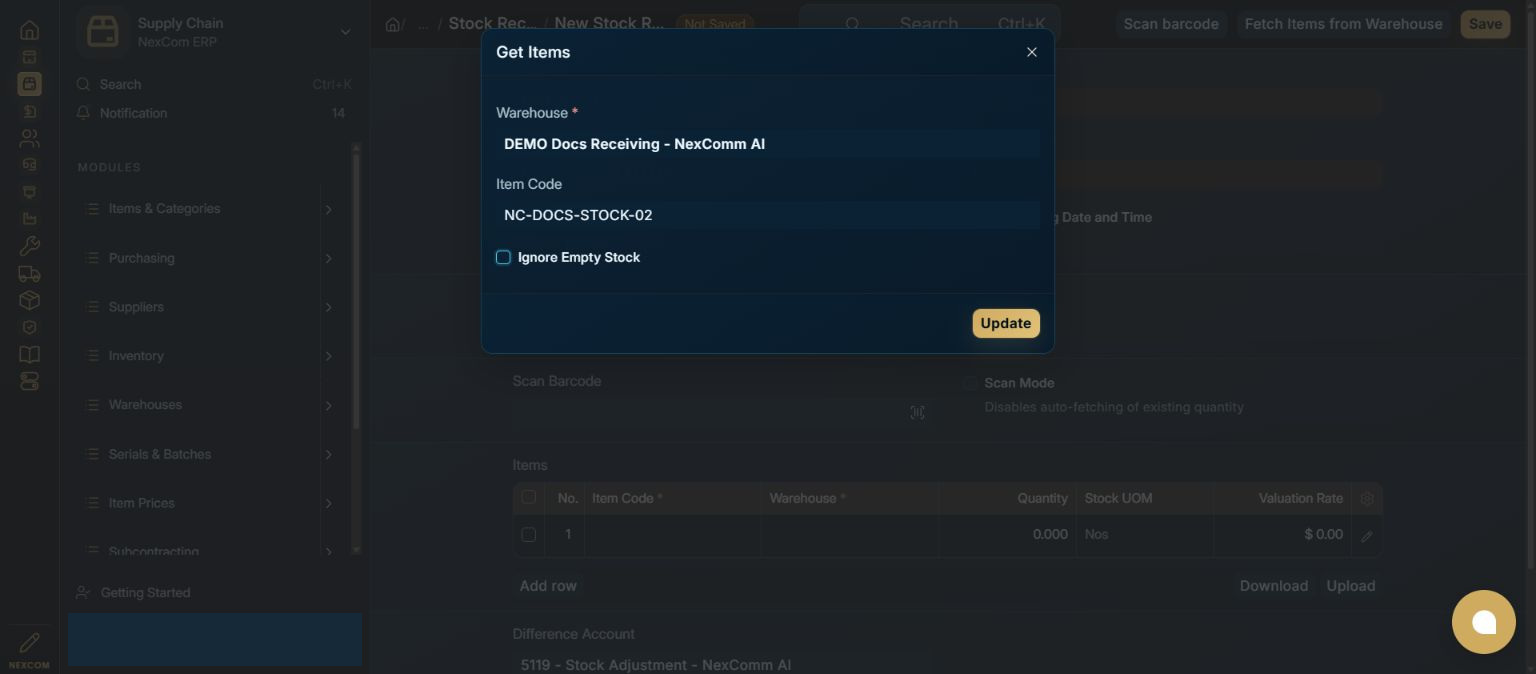Expand the Items & Categories chevron
Screen dimensions: 1536x674
click(328, 209)
